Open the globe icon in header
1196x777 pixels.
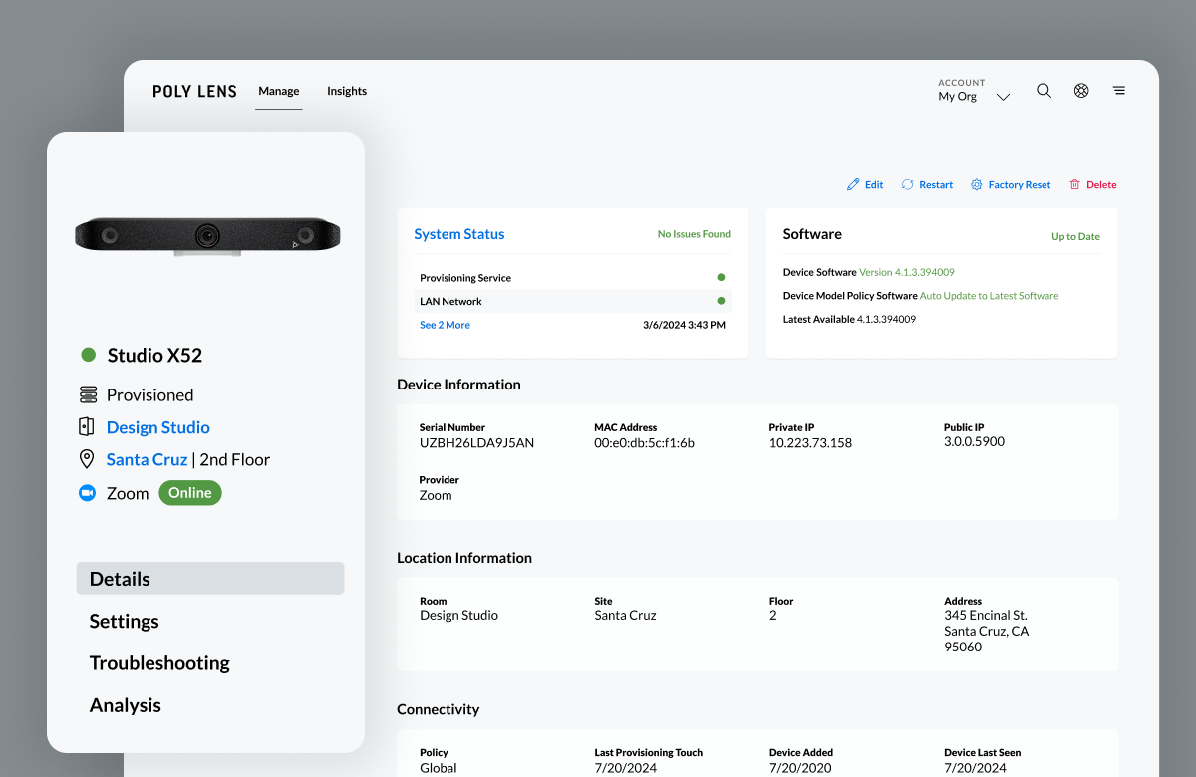[1081, 91]
